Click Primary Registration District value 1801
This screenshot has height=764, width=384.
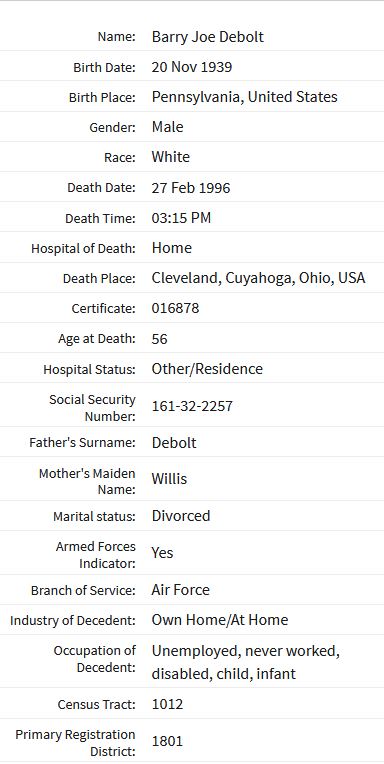[167, 741]
